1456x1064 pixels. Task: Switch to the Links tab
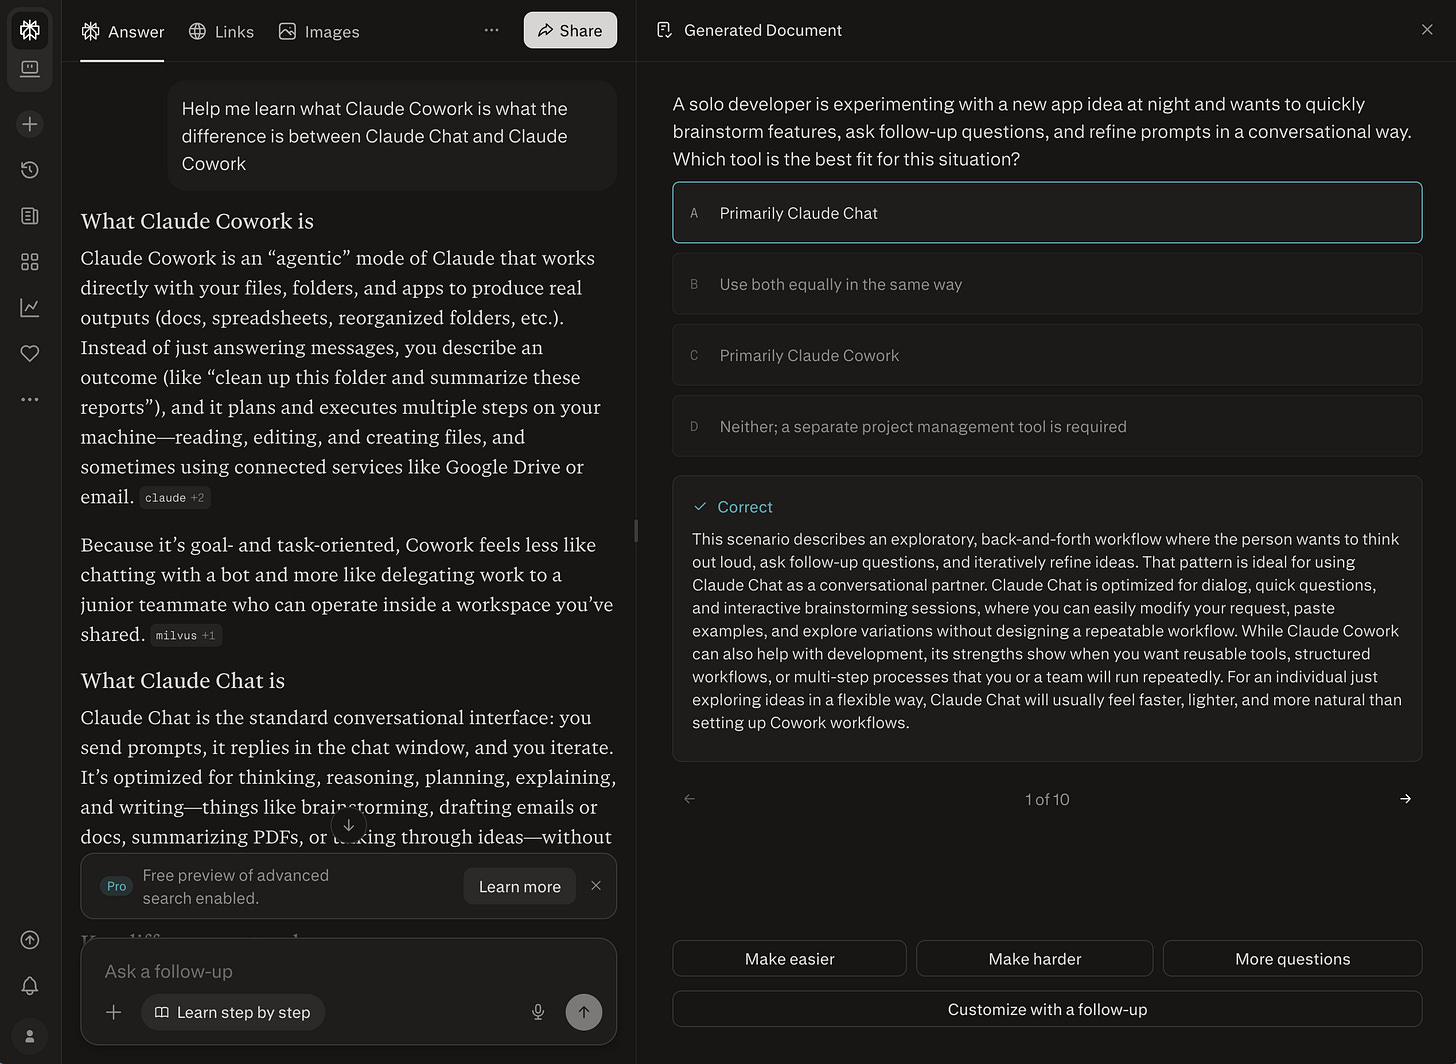[x=221, y=31]
